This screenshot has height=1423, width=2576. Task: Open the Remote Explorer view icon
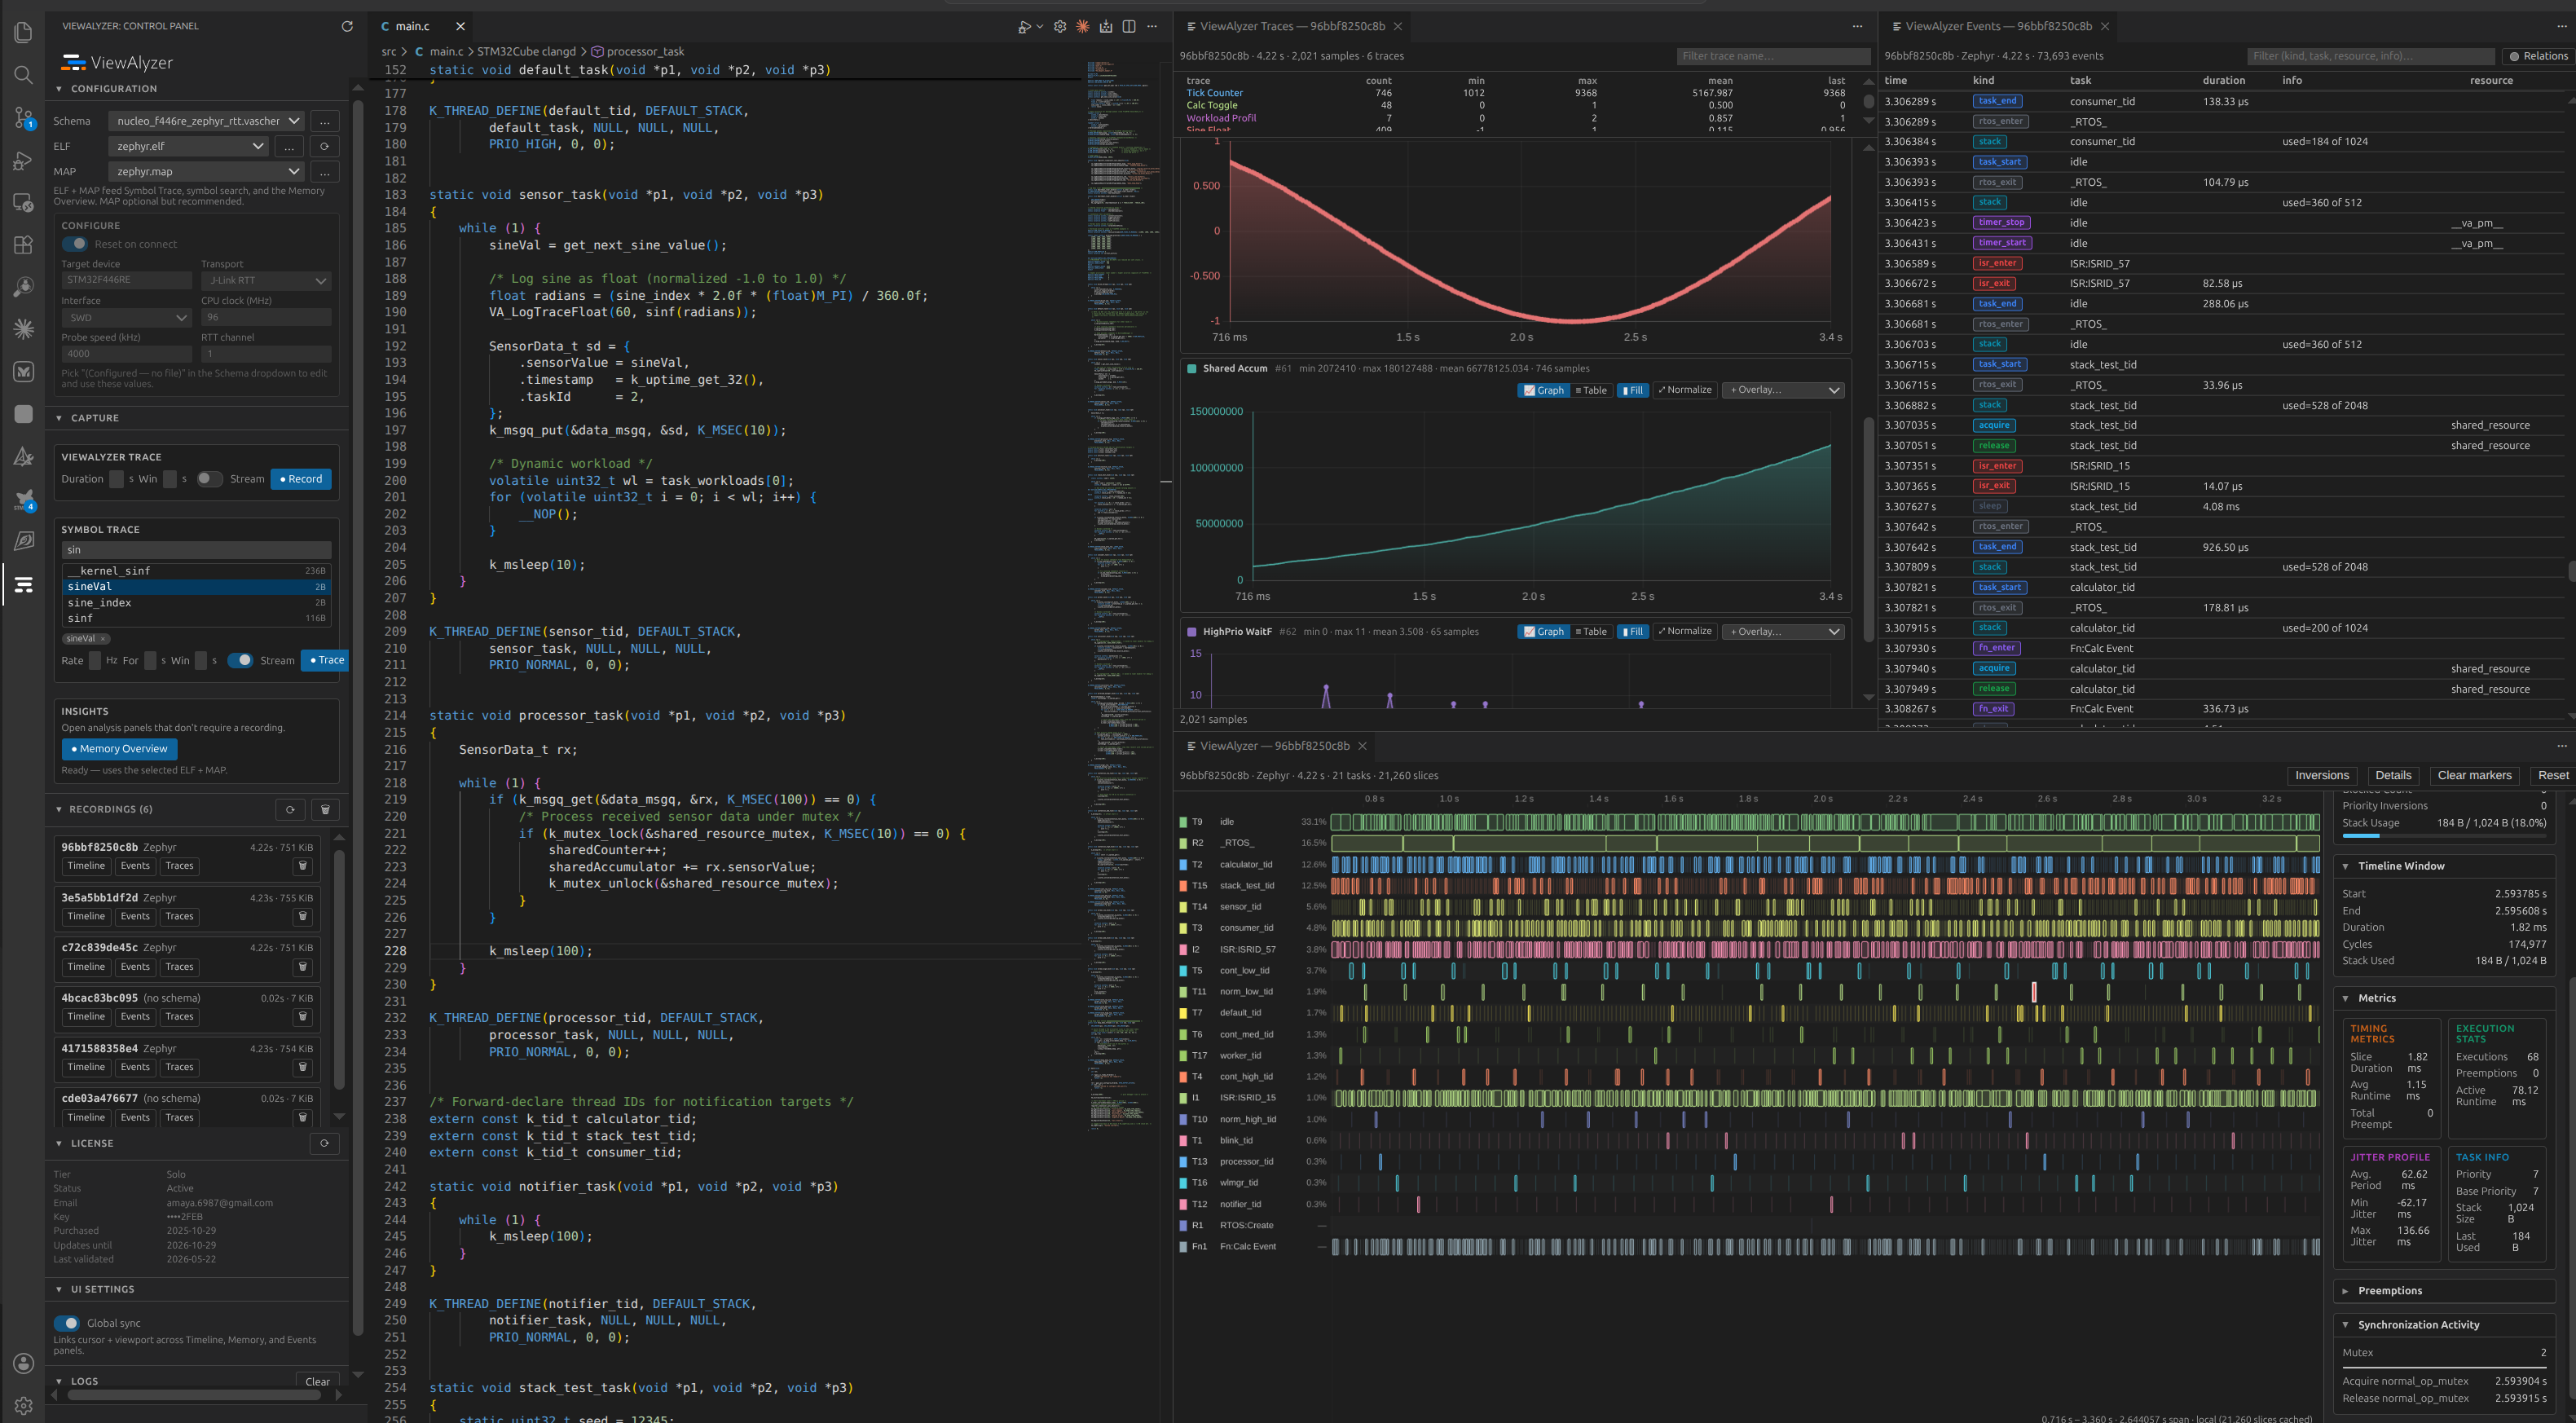[x=23, y=203]
